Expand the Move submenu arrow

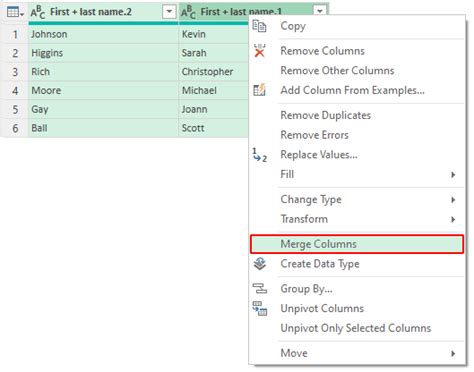453,353
